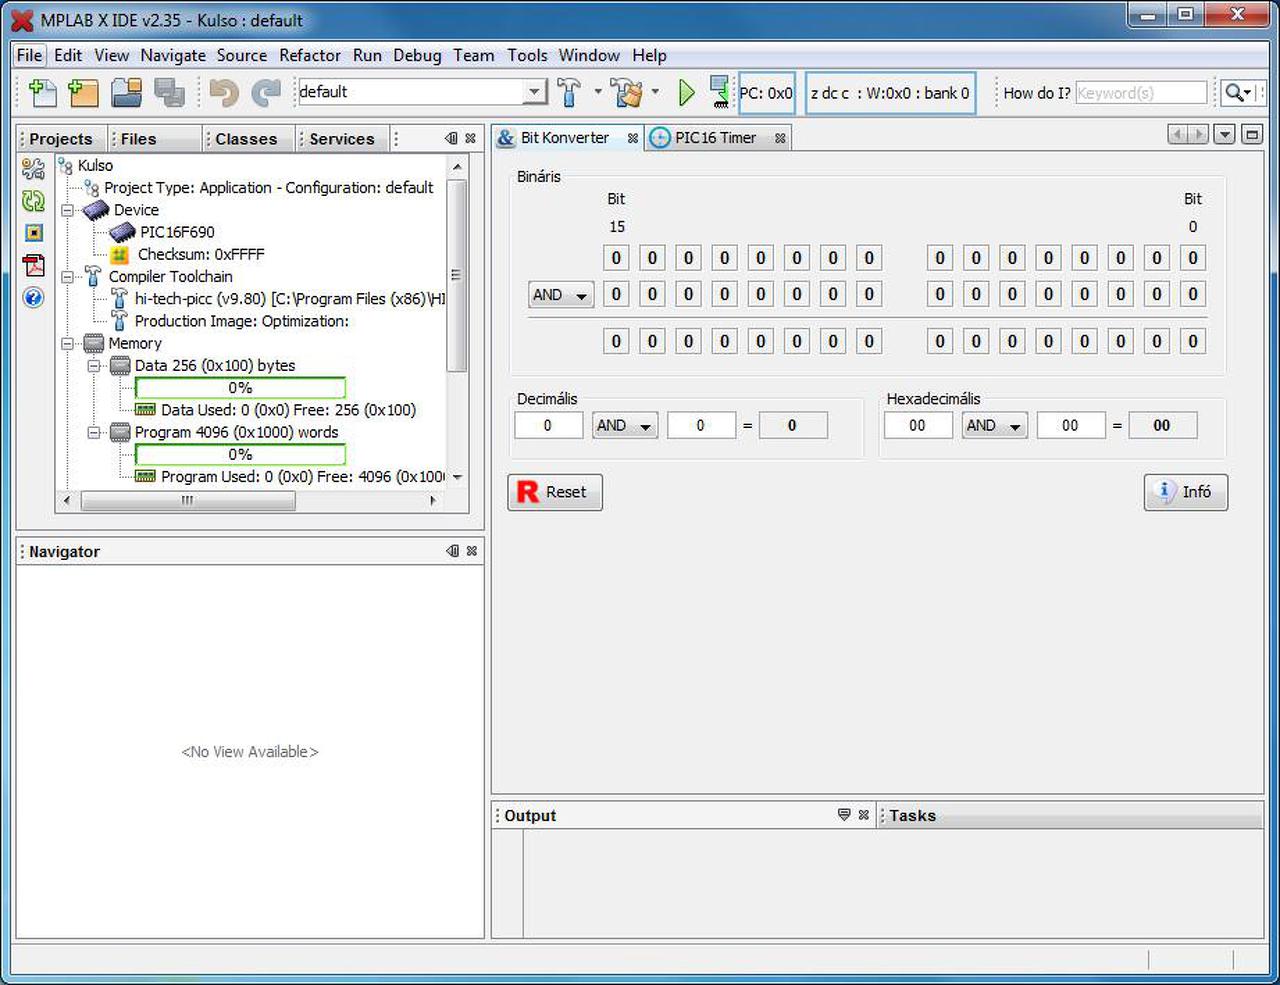The image size is (1280, 985).
Task: Click the yellow-square dashboard side icon
Action: point(33,233)
